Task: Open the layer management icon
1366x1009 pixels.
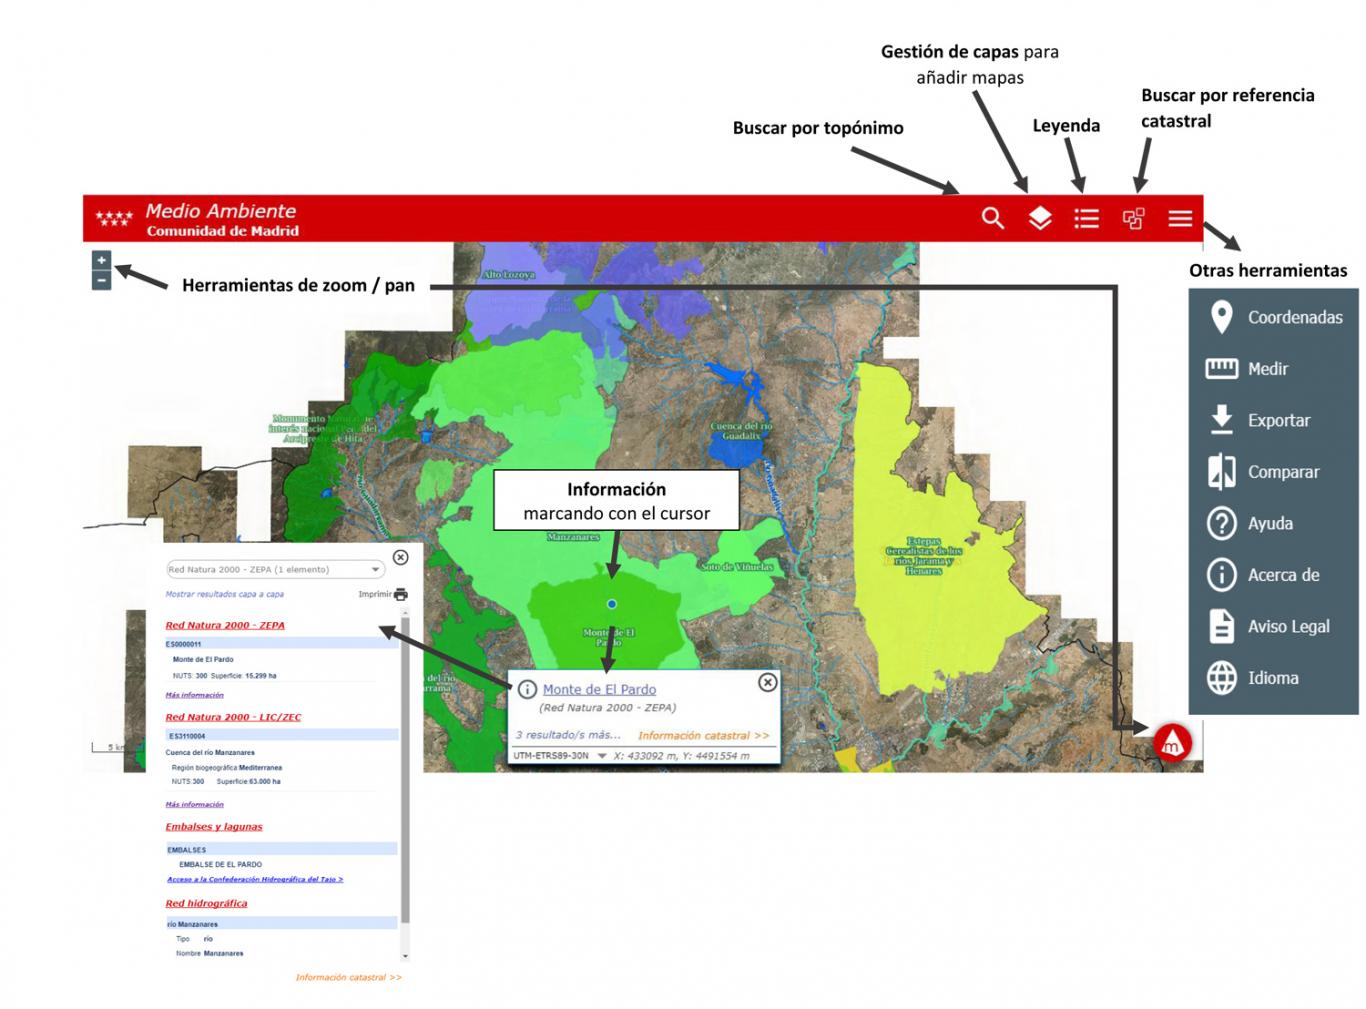Action: tap(1040, 218)
